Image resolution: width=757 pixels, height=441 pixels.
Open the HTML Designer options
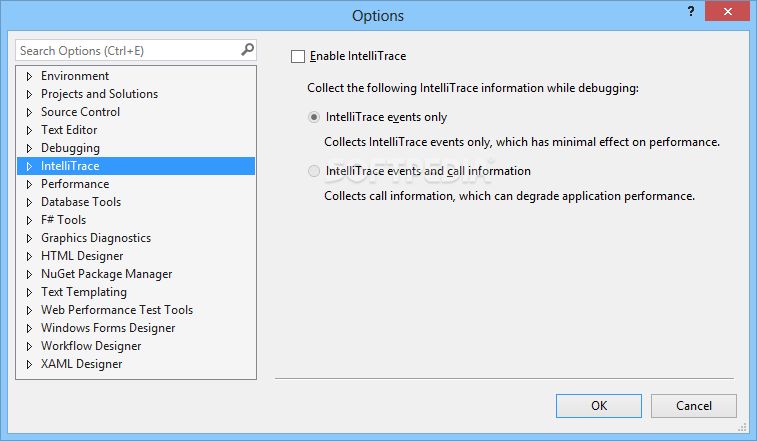[x=82, y=256]
